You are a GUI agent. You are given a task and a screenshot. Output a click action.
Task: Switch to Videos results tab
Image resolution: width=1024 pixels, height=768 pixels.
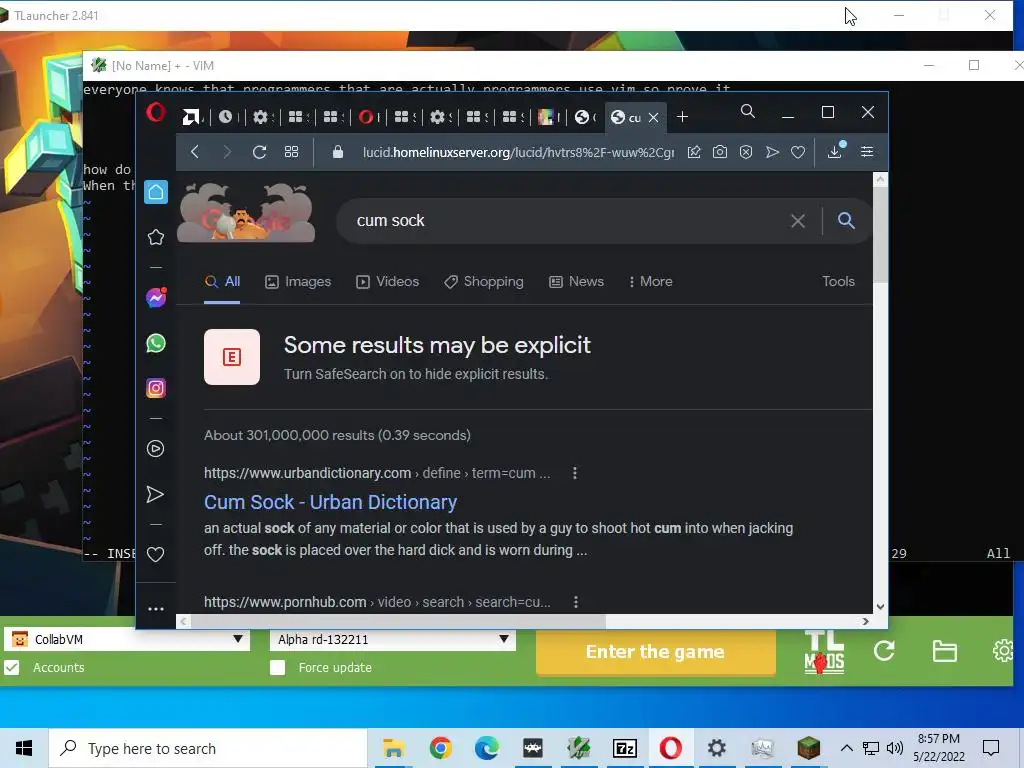click(387, 281)
